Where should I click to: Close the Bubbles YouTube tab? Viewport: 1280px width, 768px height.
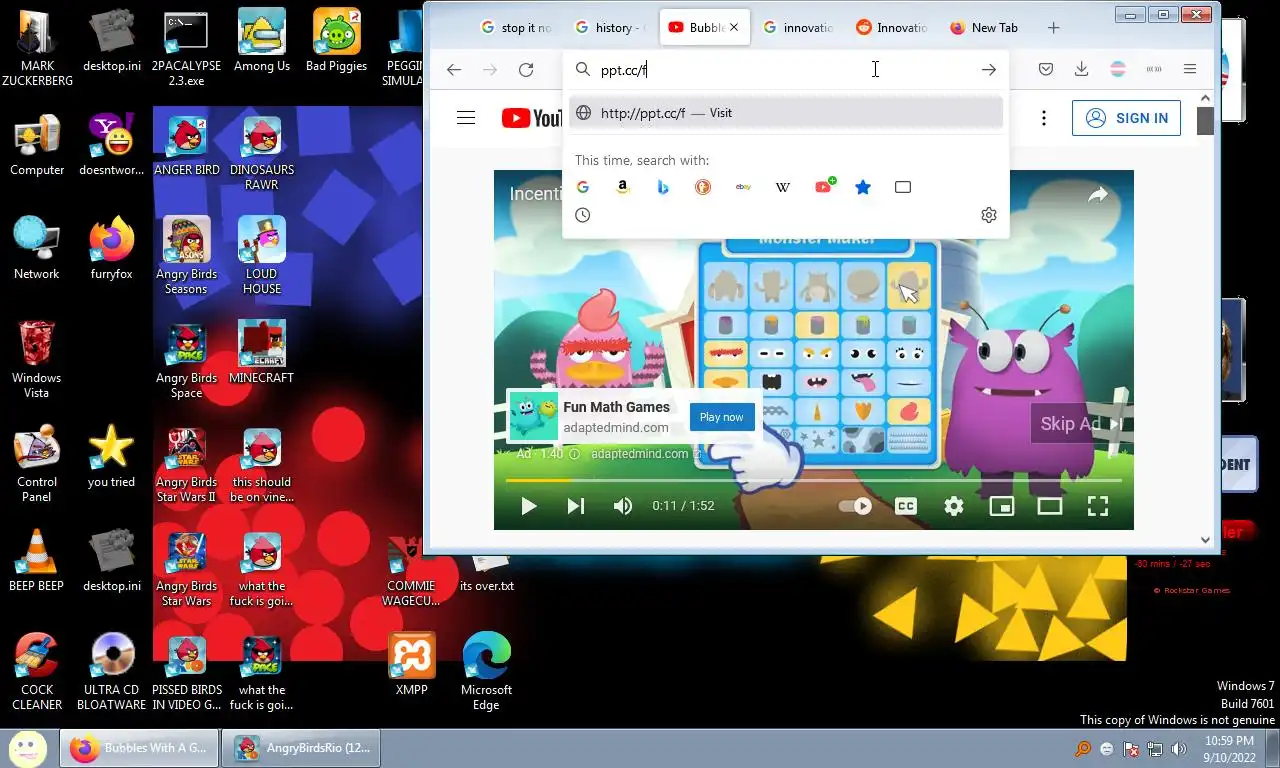734,28
